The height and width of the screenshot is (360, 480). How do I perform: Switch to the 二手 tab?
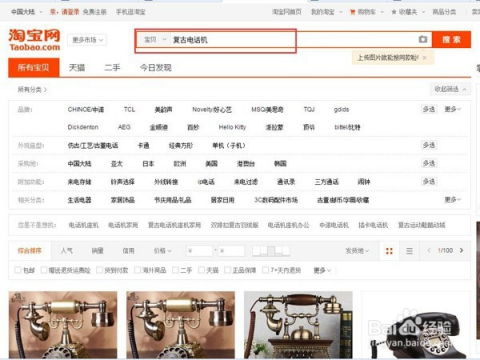[112, 68]
